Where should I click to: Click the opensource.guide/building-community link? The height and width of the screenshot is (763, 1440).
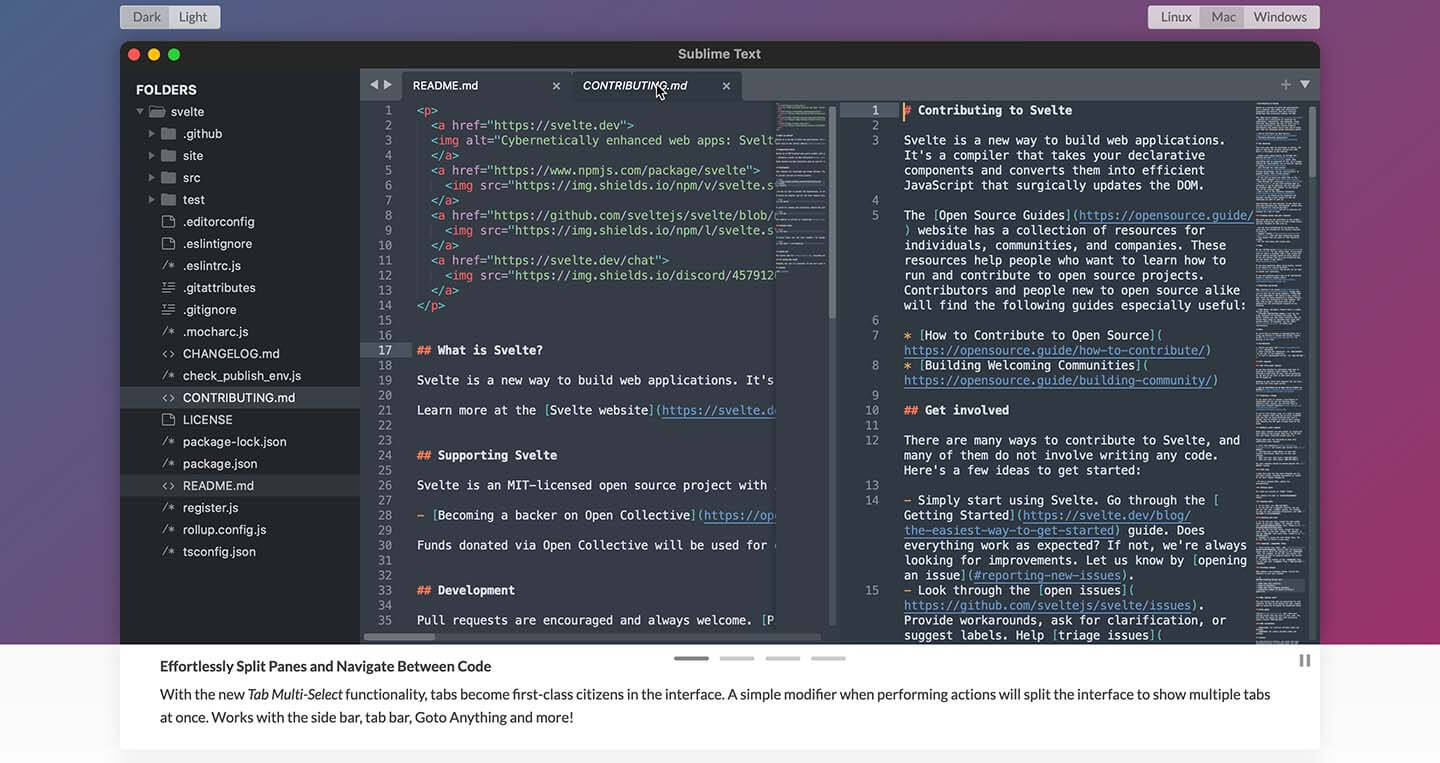pos(1058,381)
